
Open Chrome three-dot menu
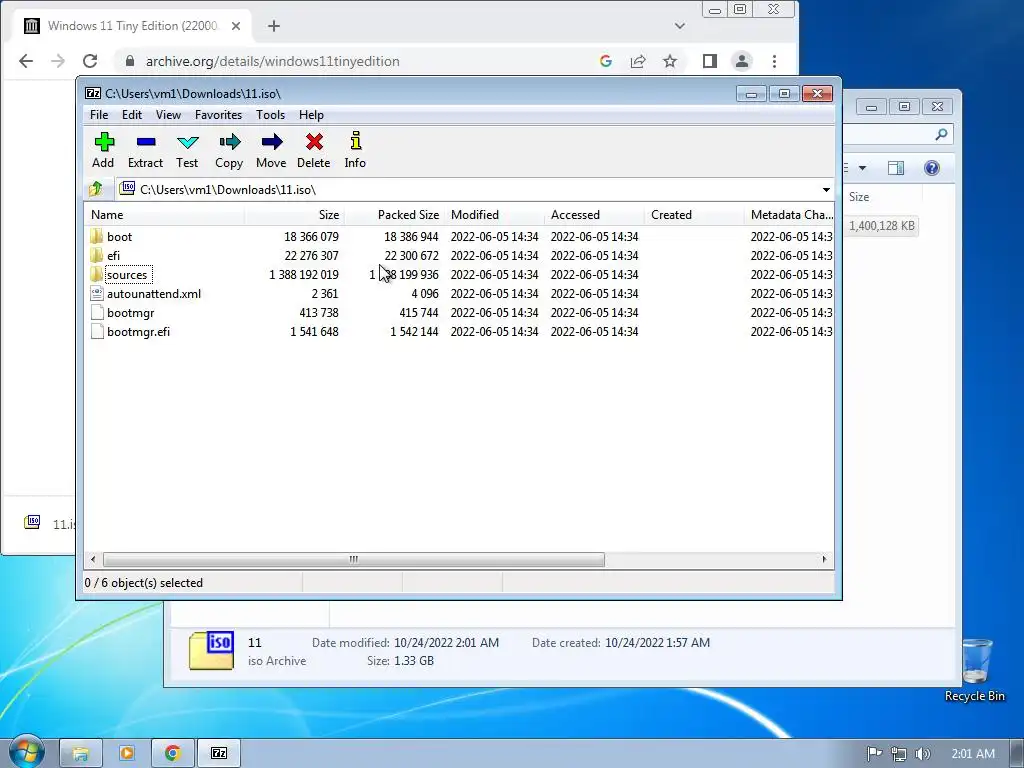point(775,61)
